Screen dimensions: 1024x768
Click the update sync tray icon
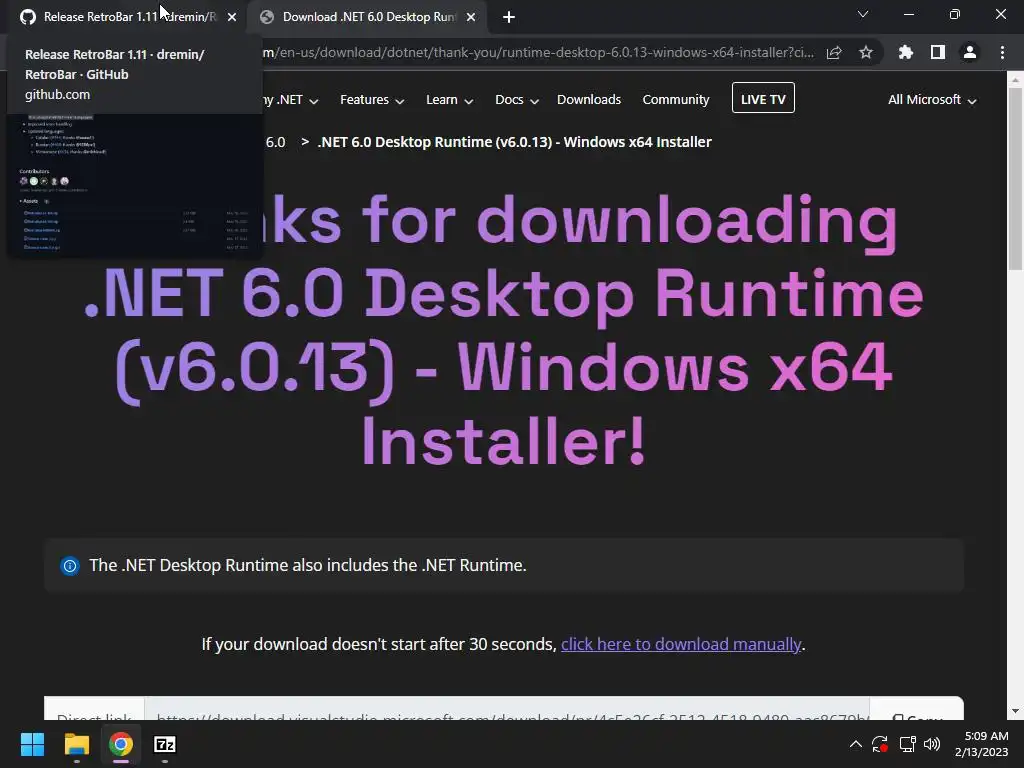880,744
